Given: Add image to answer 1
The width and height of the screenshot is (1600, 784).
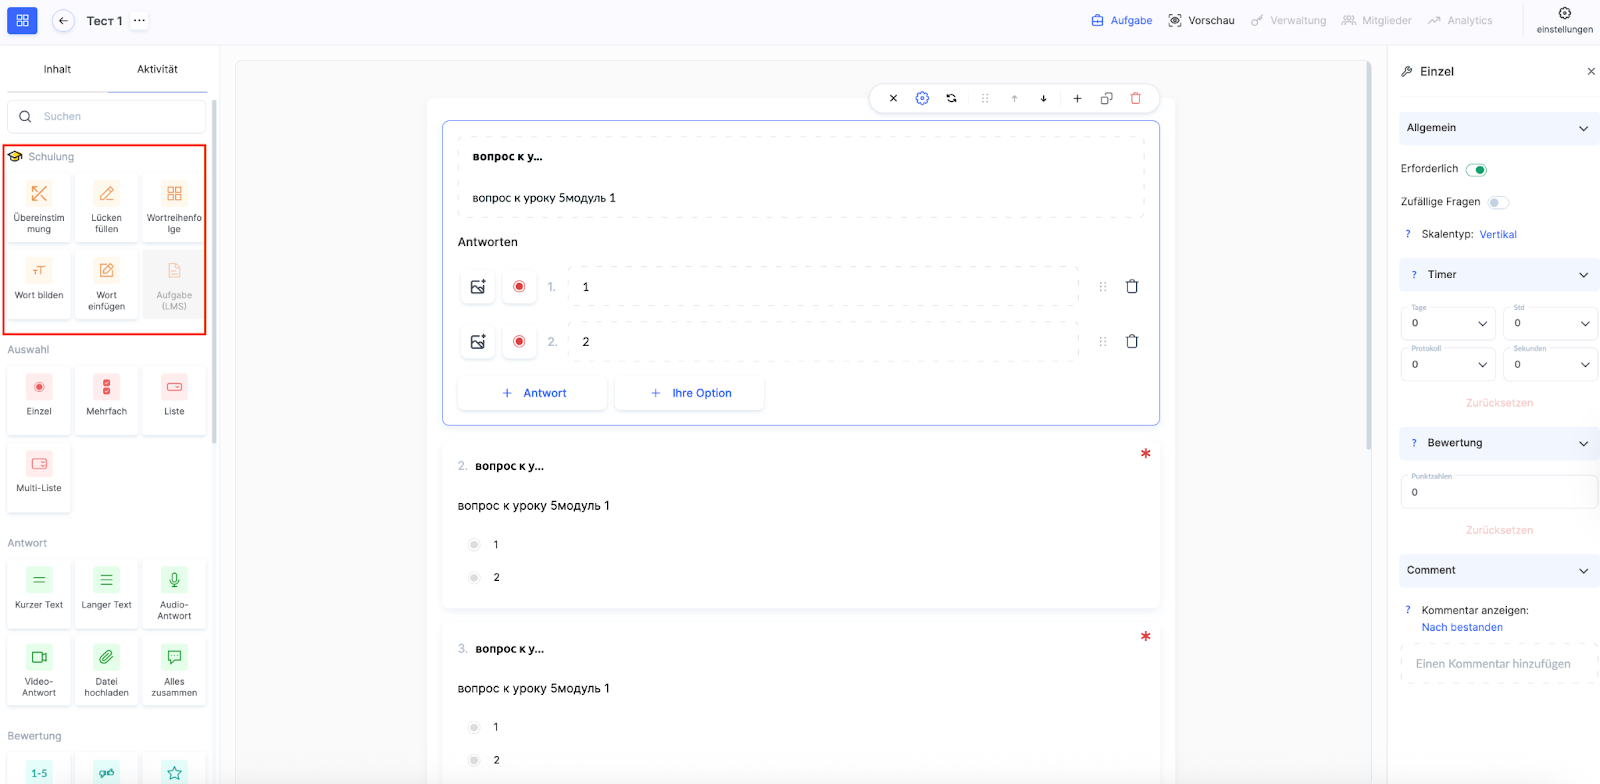Looking at the screenshot, I should (x=478, y=287).
